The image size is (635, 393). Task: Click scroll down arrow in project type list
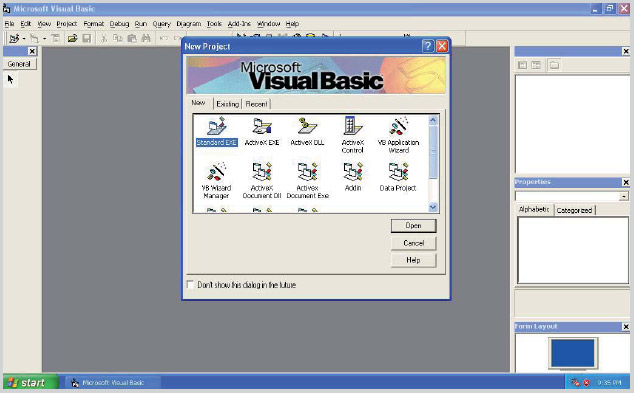433,207
